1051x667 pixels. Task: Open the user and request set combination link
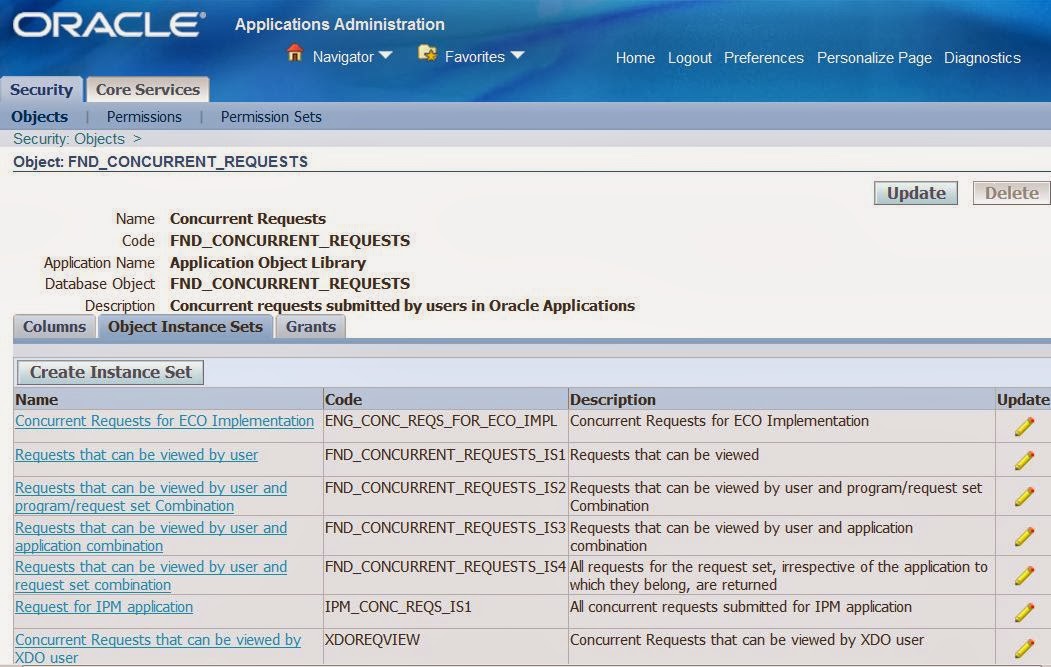(151, 576)
